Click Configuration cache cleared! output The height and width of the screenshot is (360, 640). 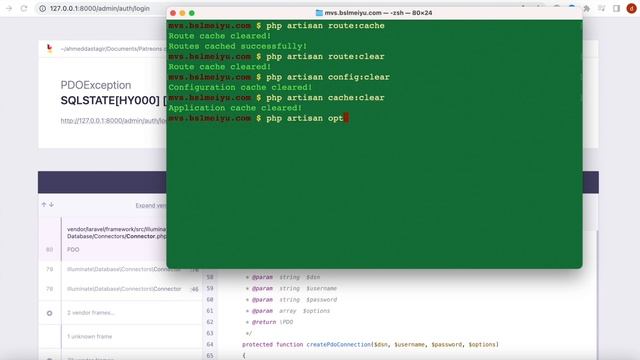240,87
